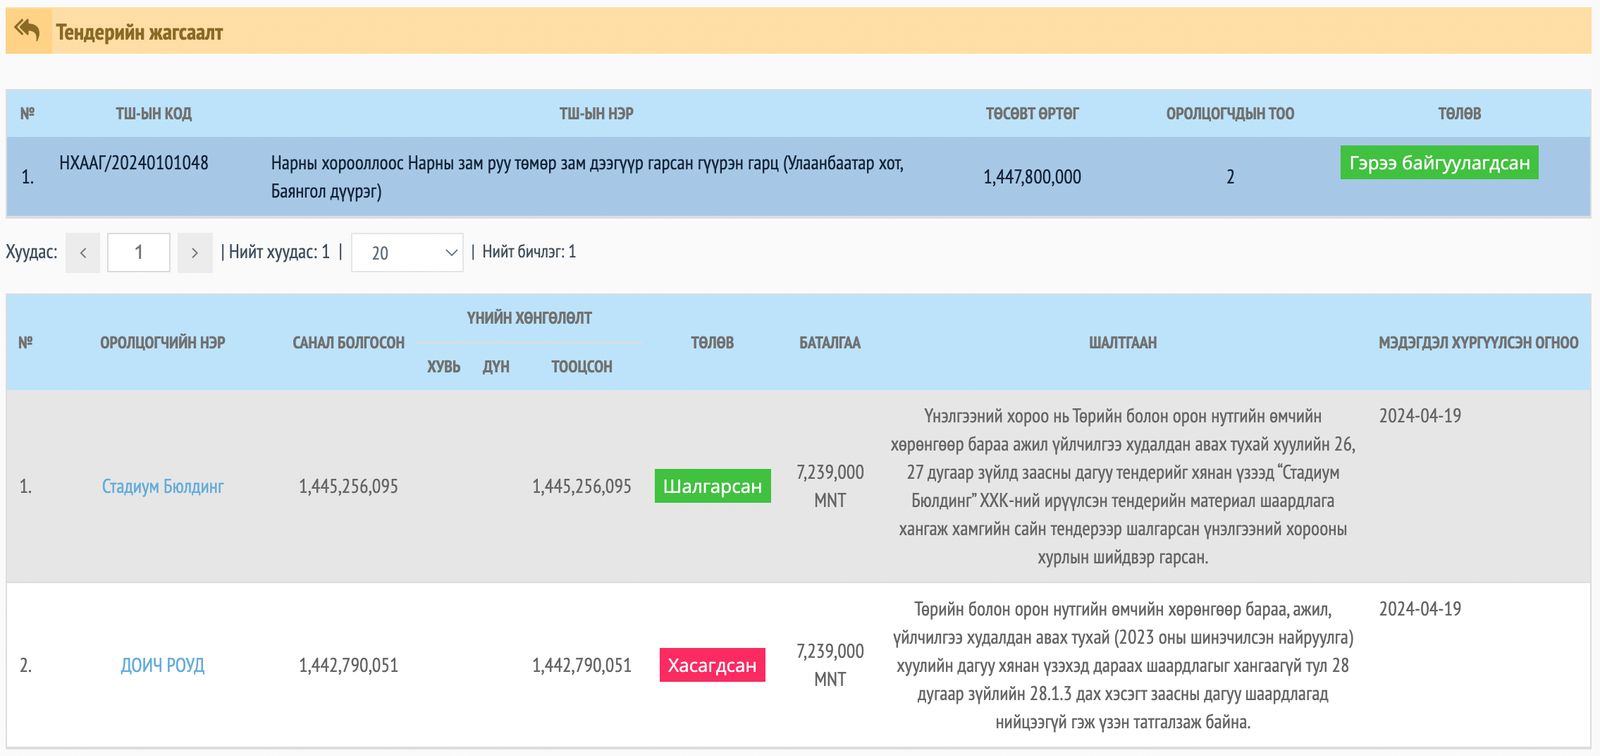Click the ОРОЛЦОГЧДЫН ТОО column header
This screenshot has width=1600, height=756.
tap(1230, 114)
